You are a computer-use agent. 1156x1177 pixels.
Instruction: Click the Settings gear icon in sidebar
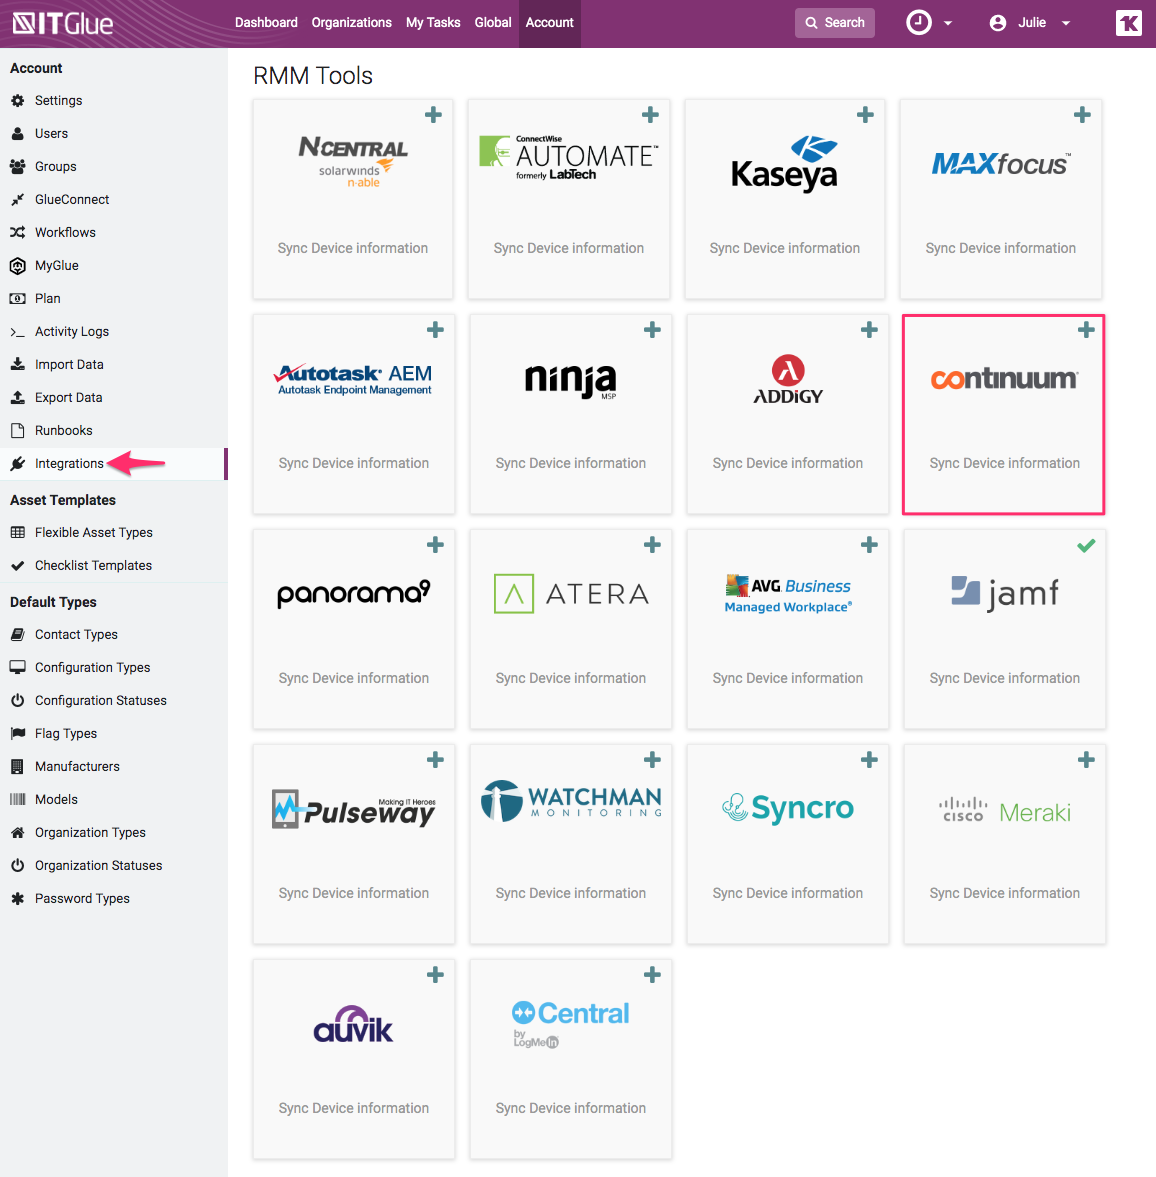[x=18, y=101]
